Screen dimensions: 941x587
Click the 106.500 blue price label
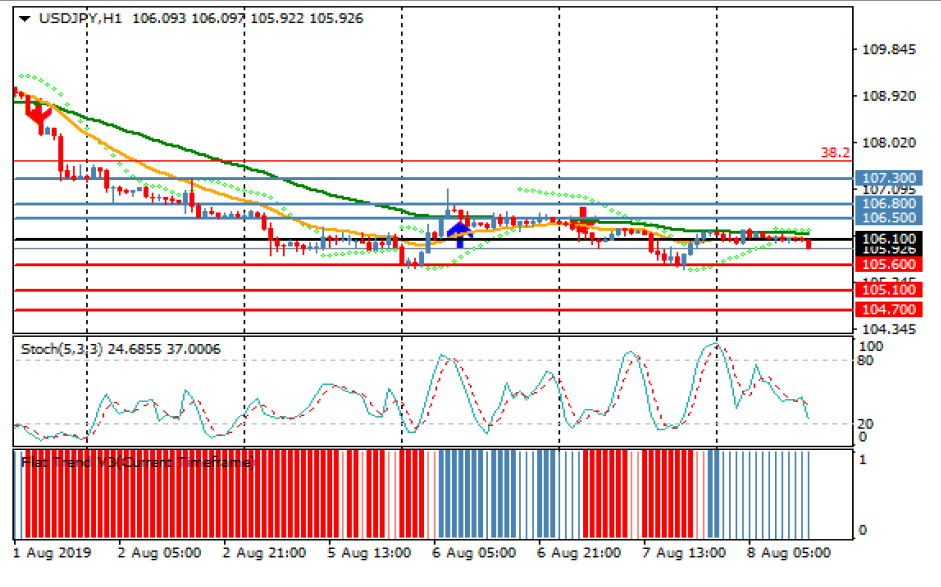tap(888, 218)
